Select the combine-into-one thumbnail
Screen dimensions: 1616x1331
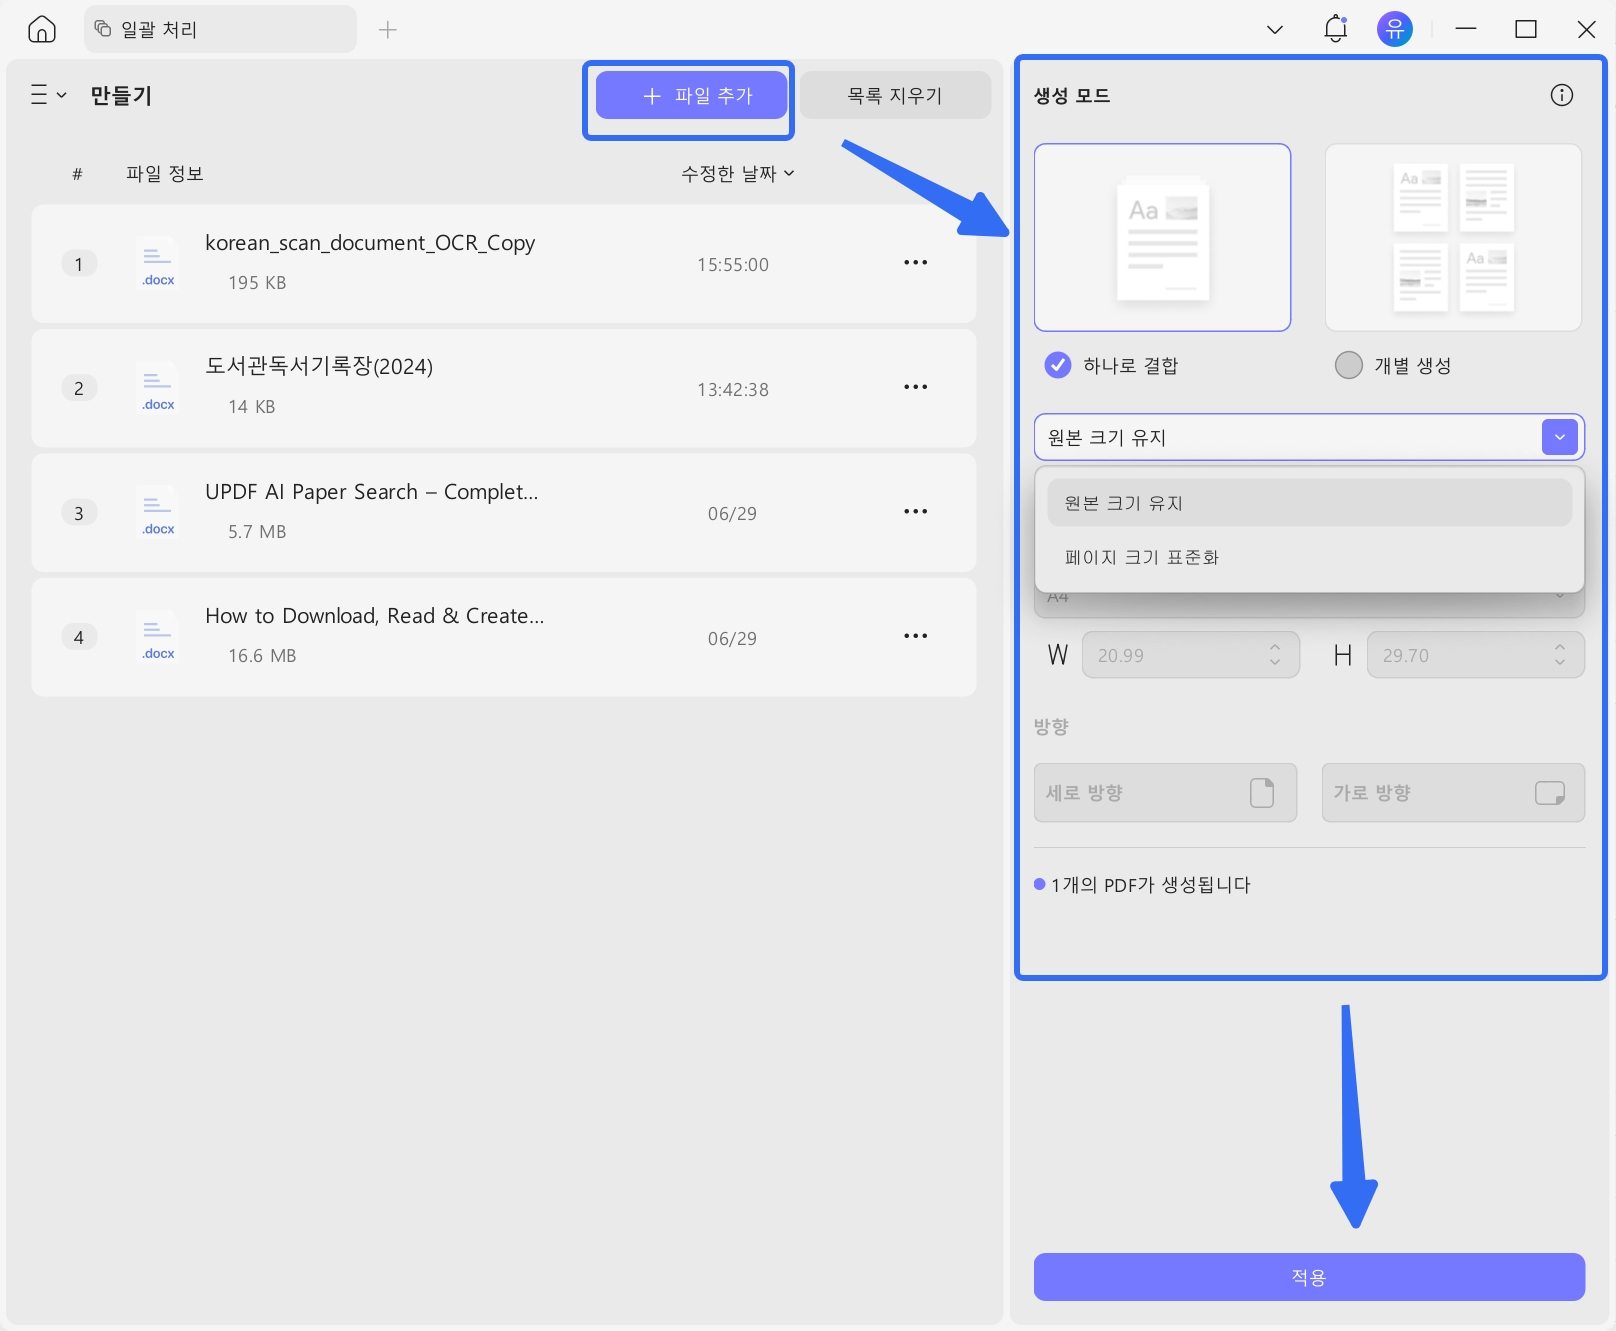coord(1162,237)
